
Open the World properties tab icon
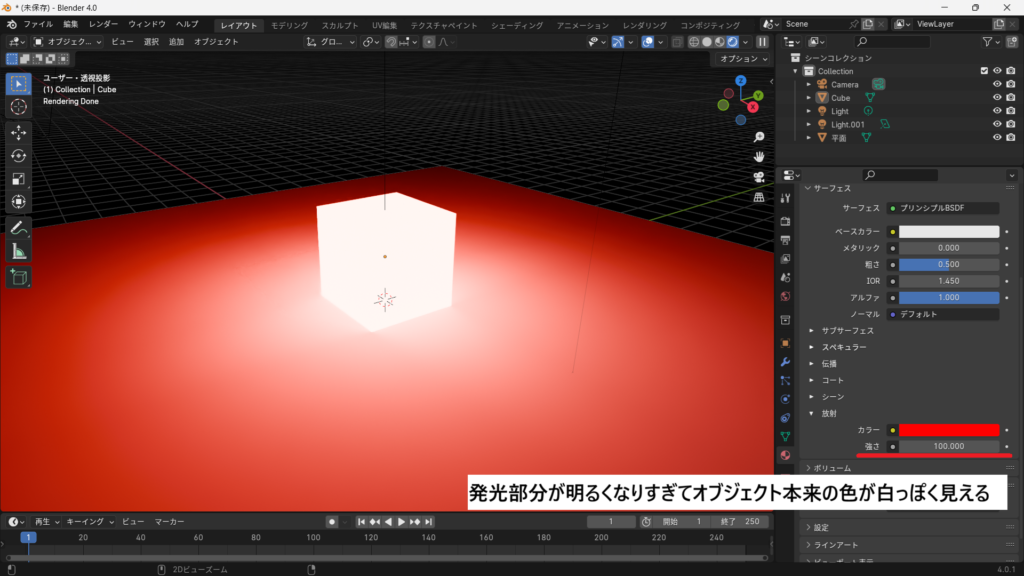coord(785,296)
